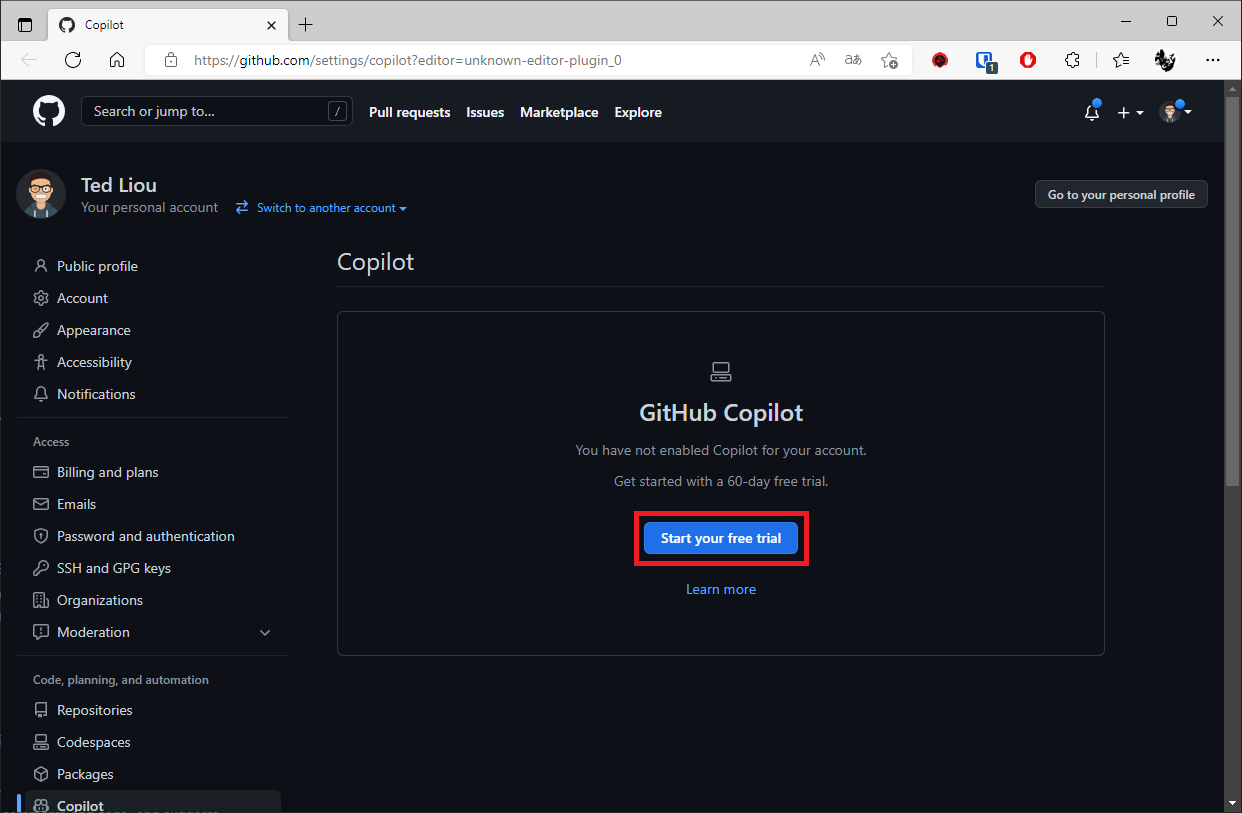Open the browser tab actions menu
This screenshot has width=1242, height=813.
coord(25,25)
